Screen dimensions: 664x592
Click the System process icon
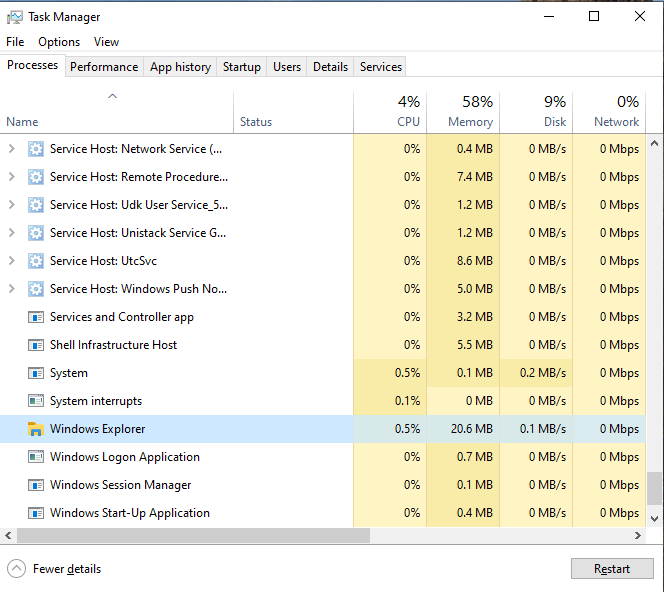36,373
